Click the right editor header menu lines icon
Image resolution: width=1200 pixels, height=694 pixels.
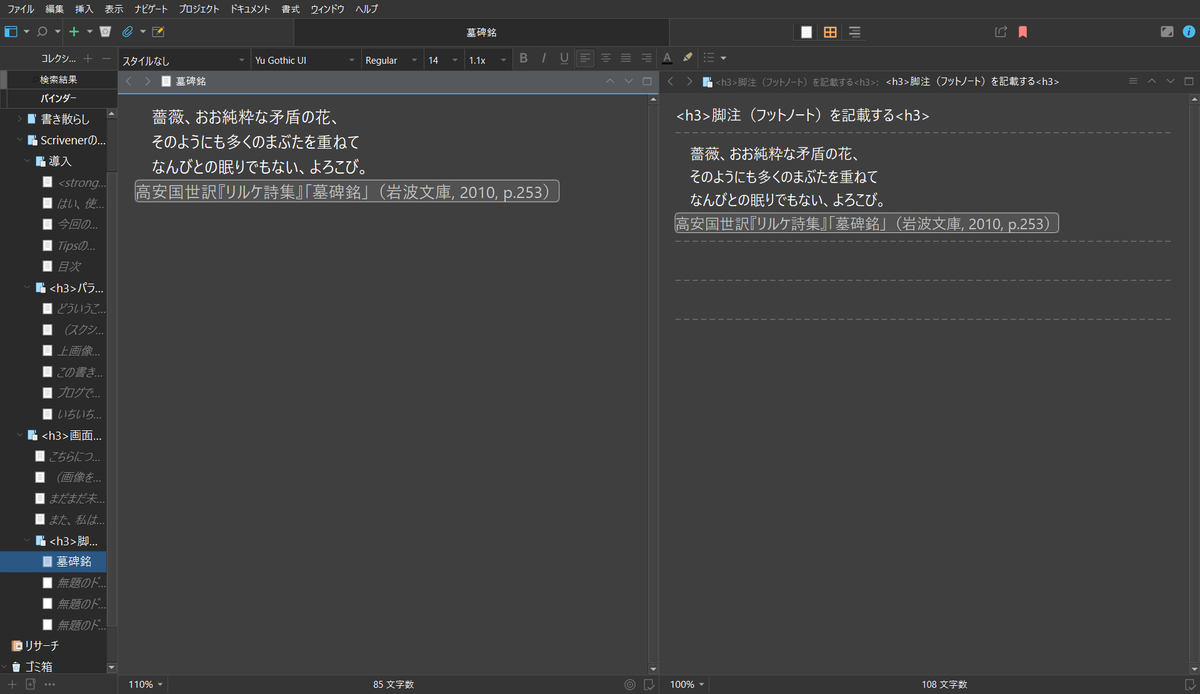click(x=1133, y=81)
